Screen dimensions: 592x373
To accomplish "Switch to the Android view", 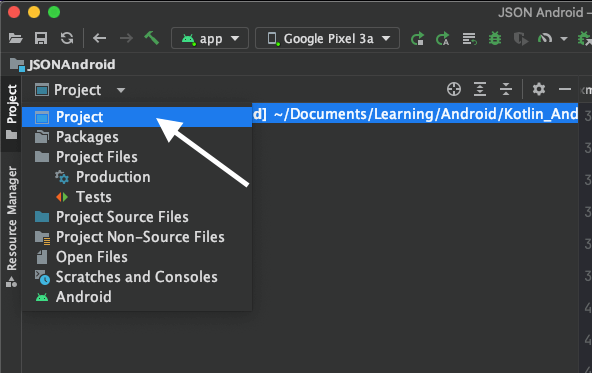I will [137, 297].
